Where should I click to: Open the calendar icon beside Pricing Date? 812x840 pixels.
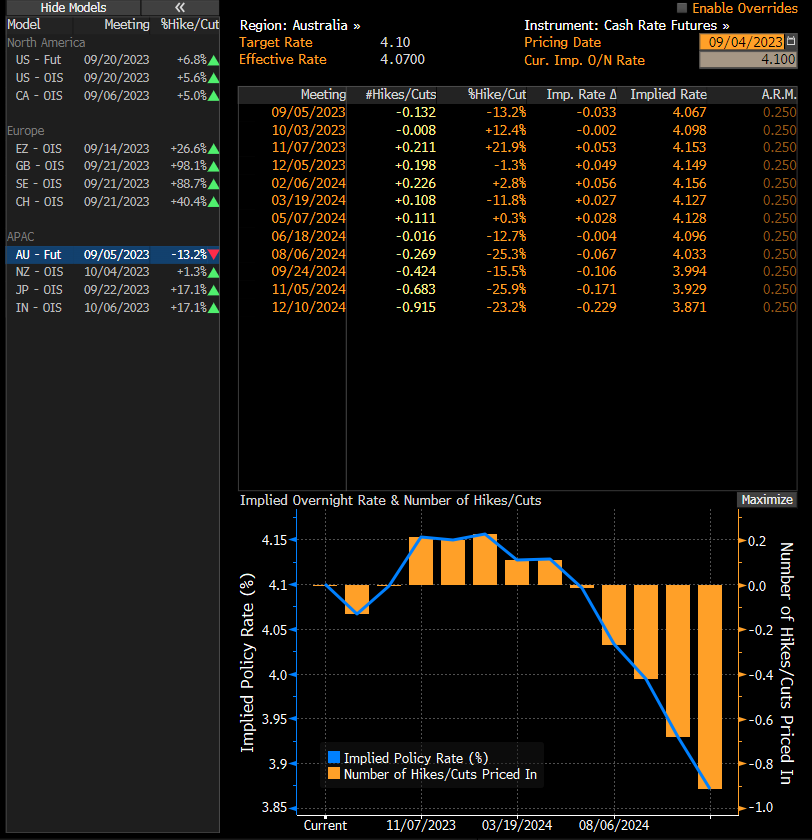click(792, 42)
